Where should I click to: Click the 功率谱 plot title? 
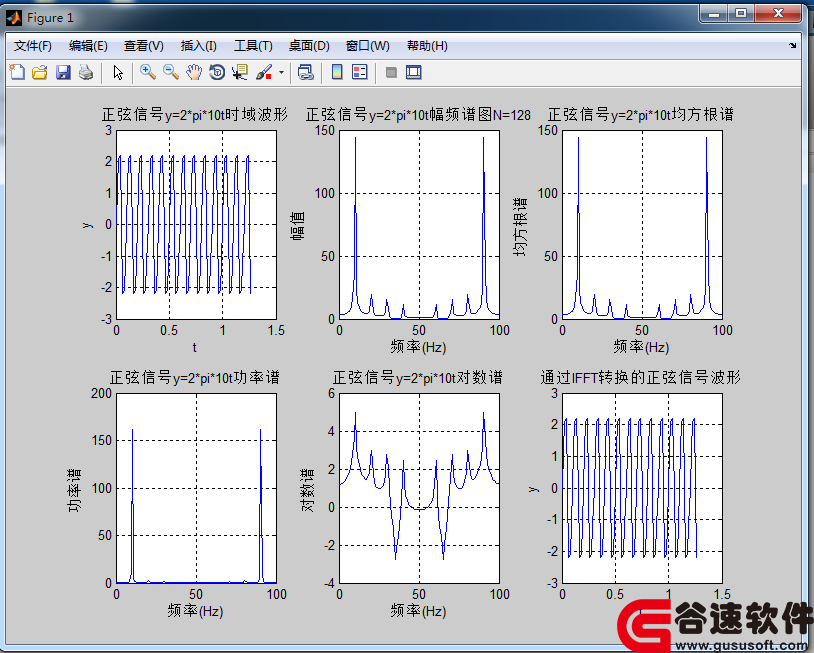195,377
